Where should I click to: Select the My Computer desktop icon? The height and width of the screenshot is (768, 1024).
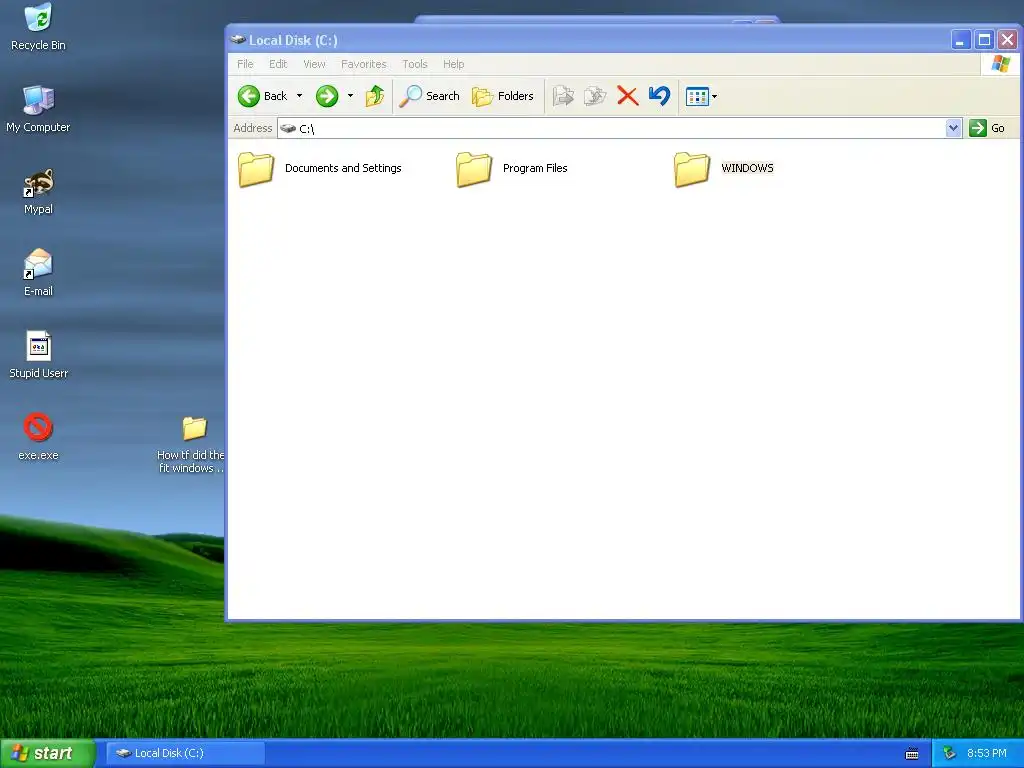38,109
